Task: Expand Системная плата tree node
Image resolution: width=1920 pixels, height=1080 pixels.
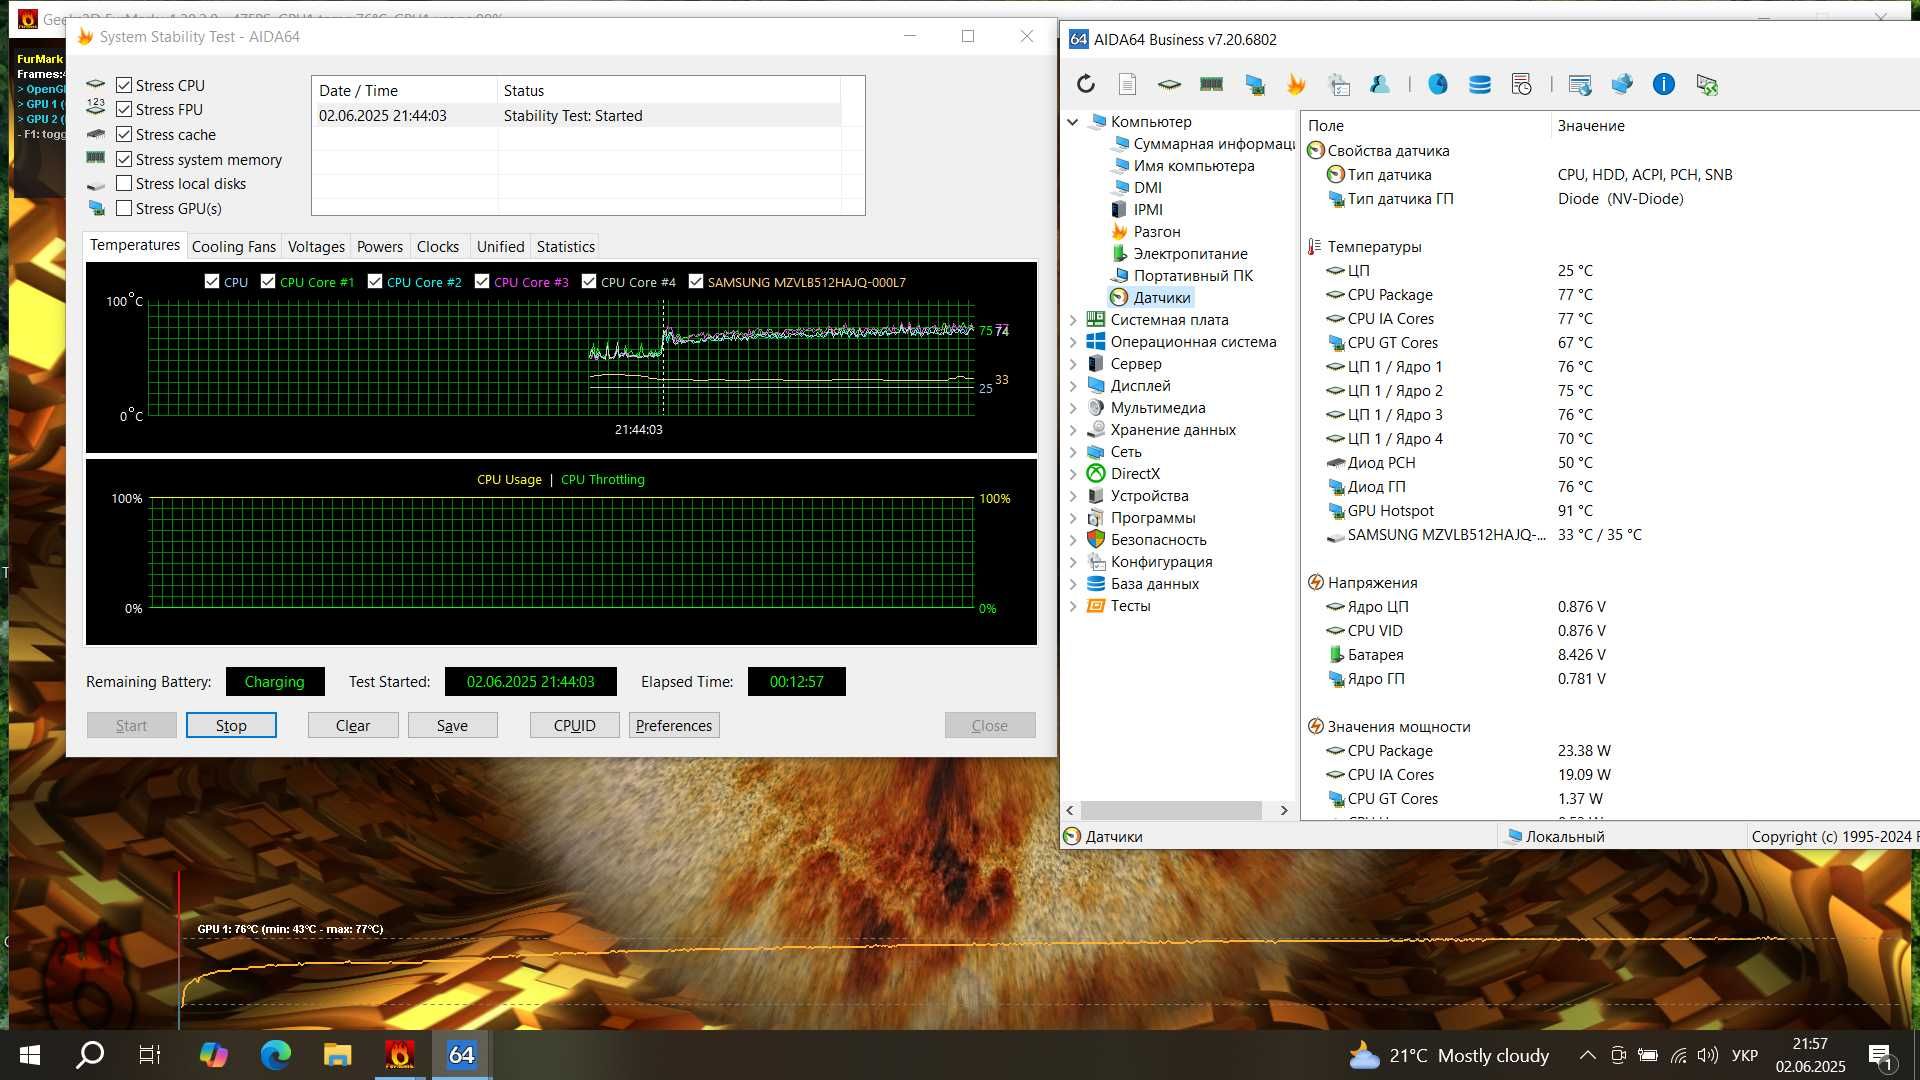Action: click(x=1073, y=320)
